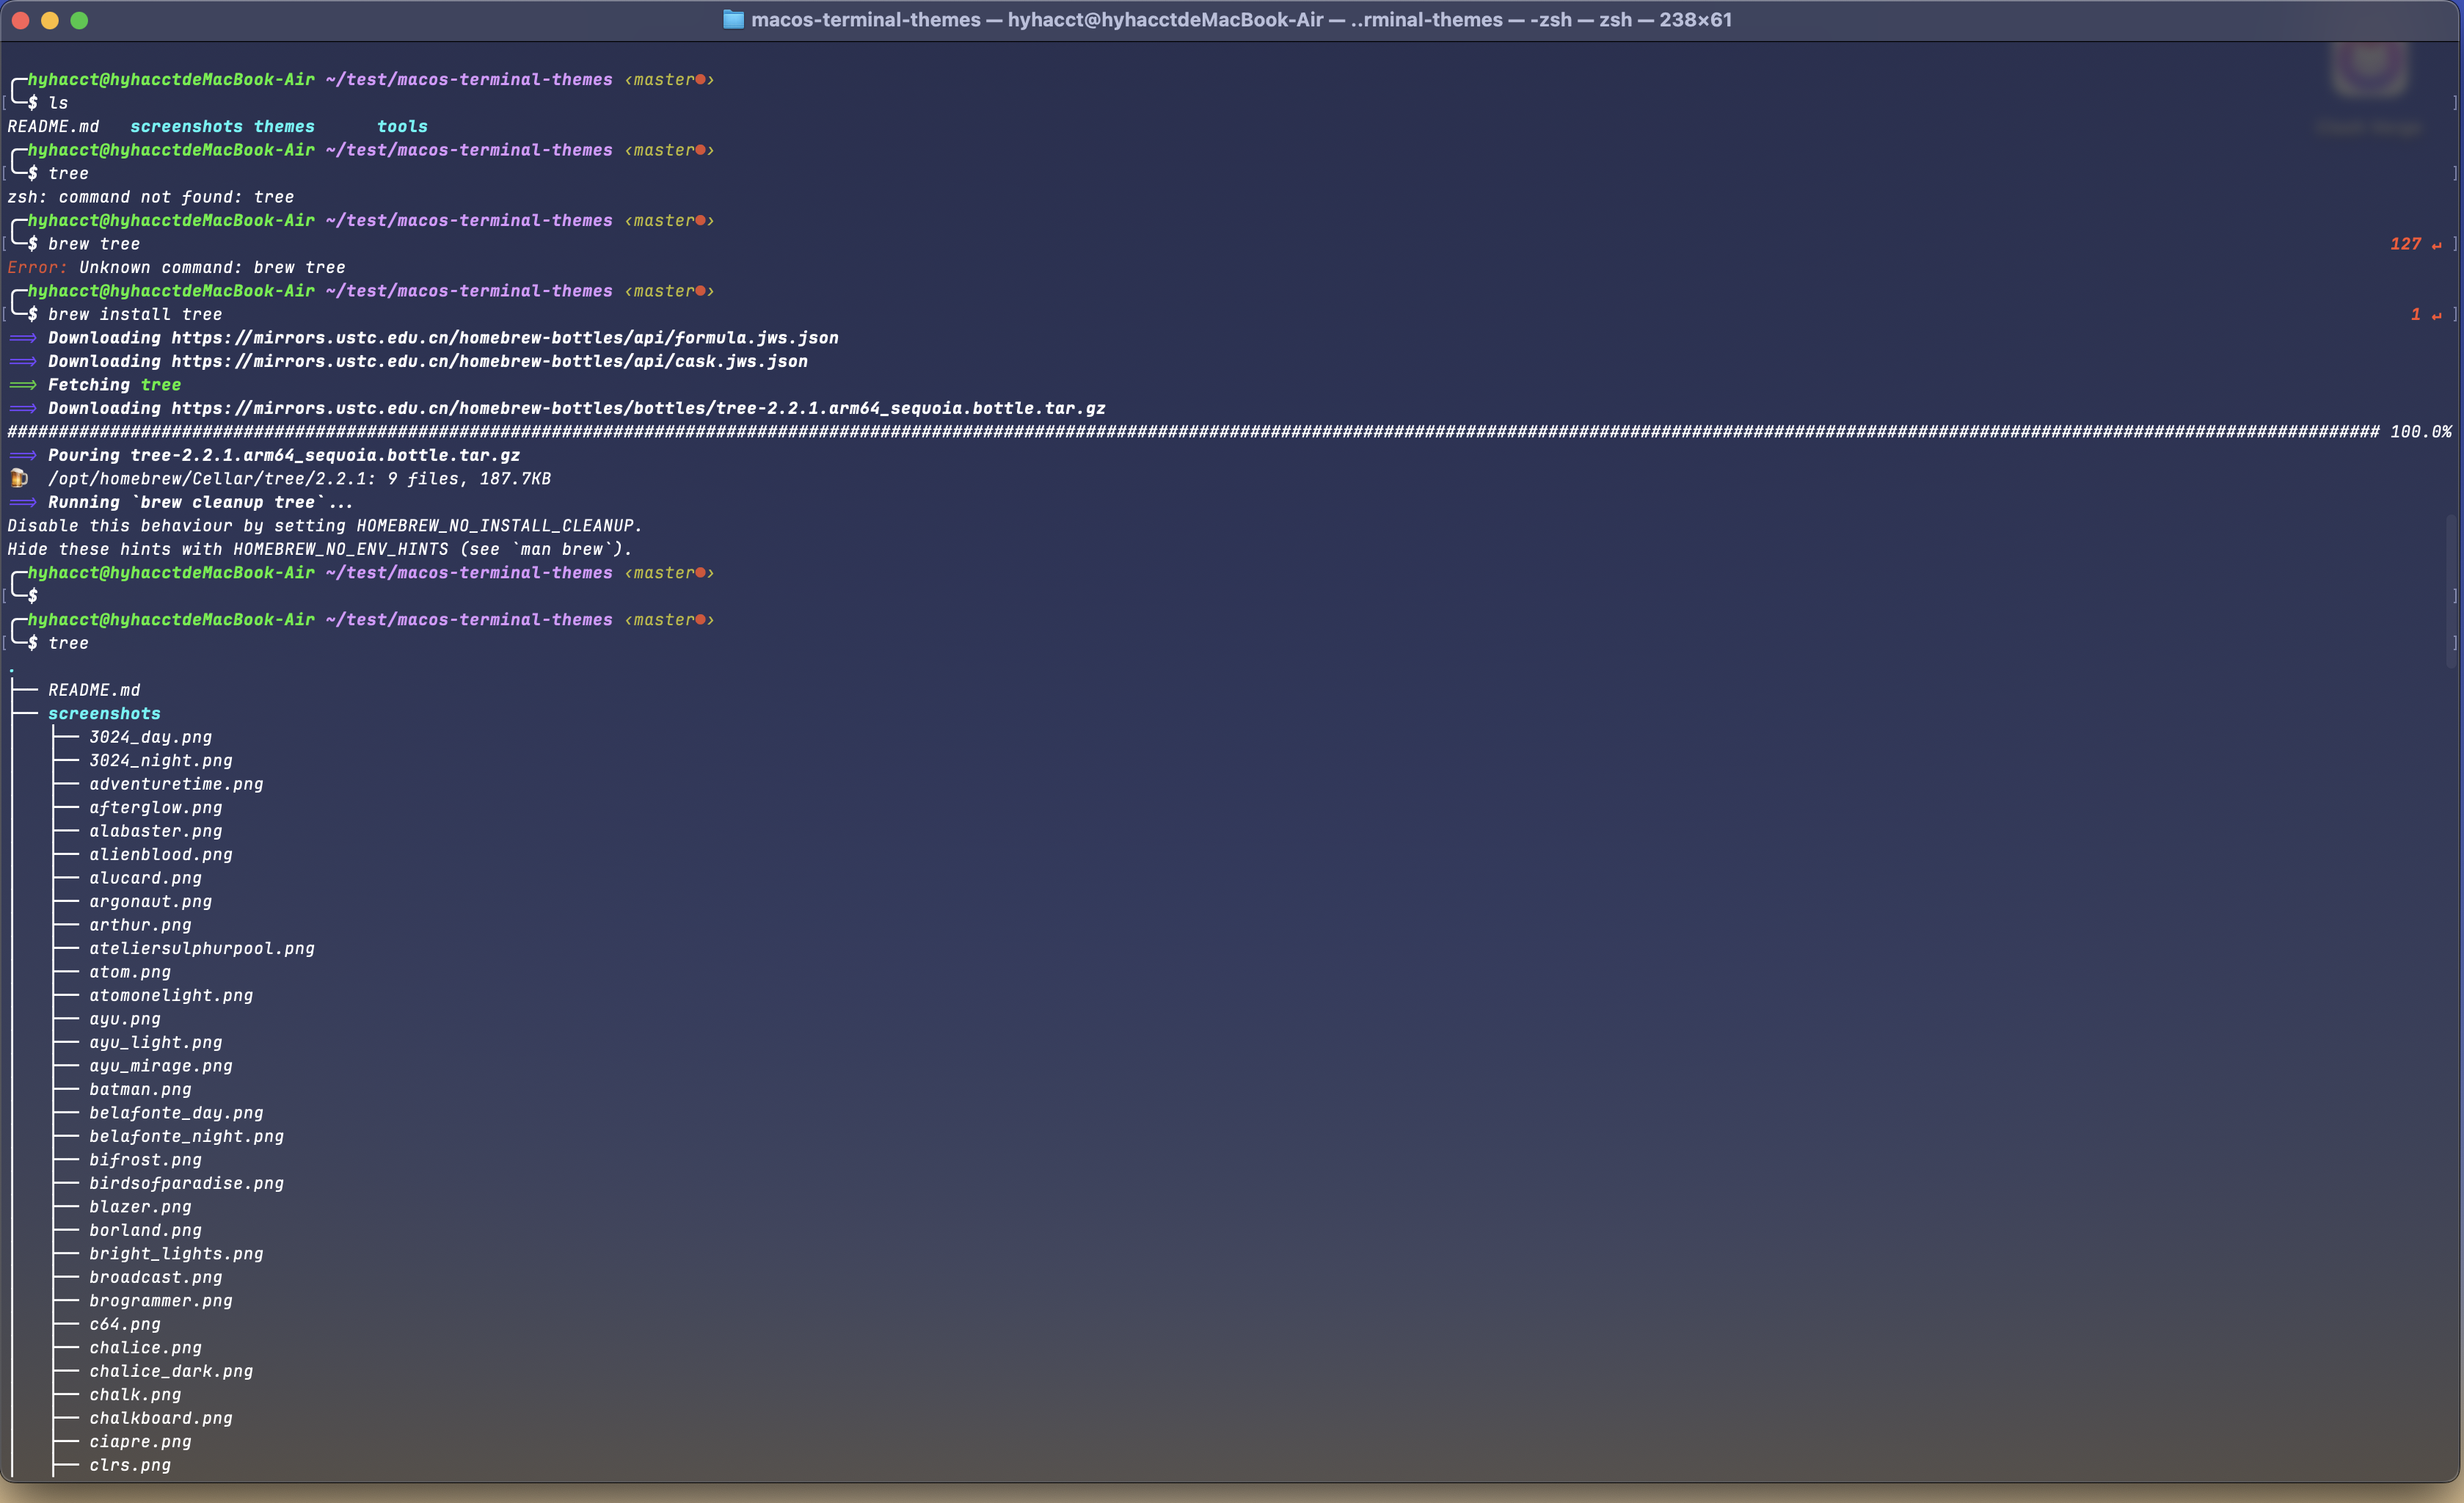
Task: Click broadcast.png in the tree
Action: (156, 1278)
